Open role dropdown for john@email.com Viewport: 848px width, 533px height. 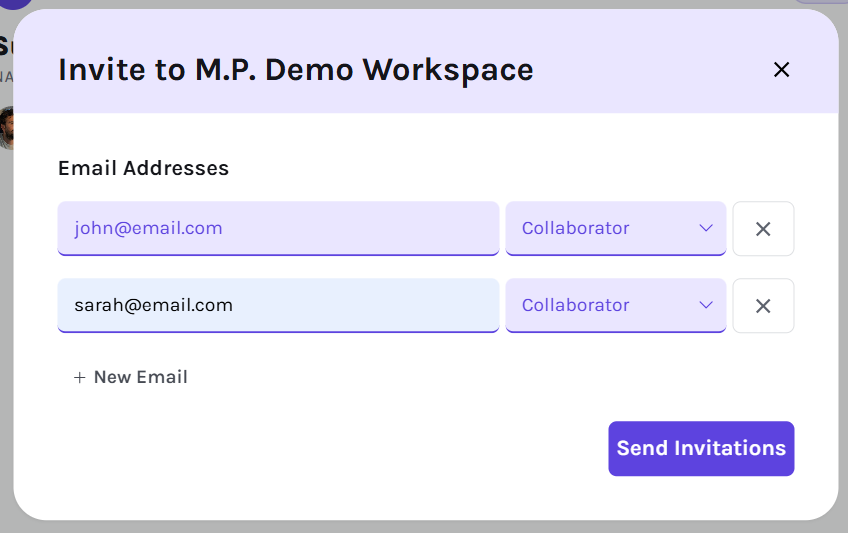[x=615, y=229]
